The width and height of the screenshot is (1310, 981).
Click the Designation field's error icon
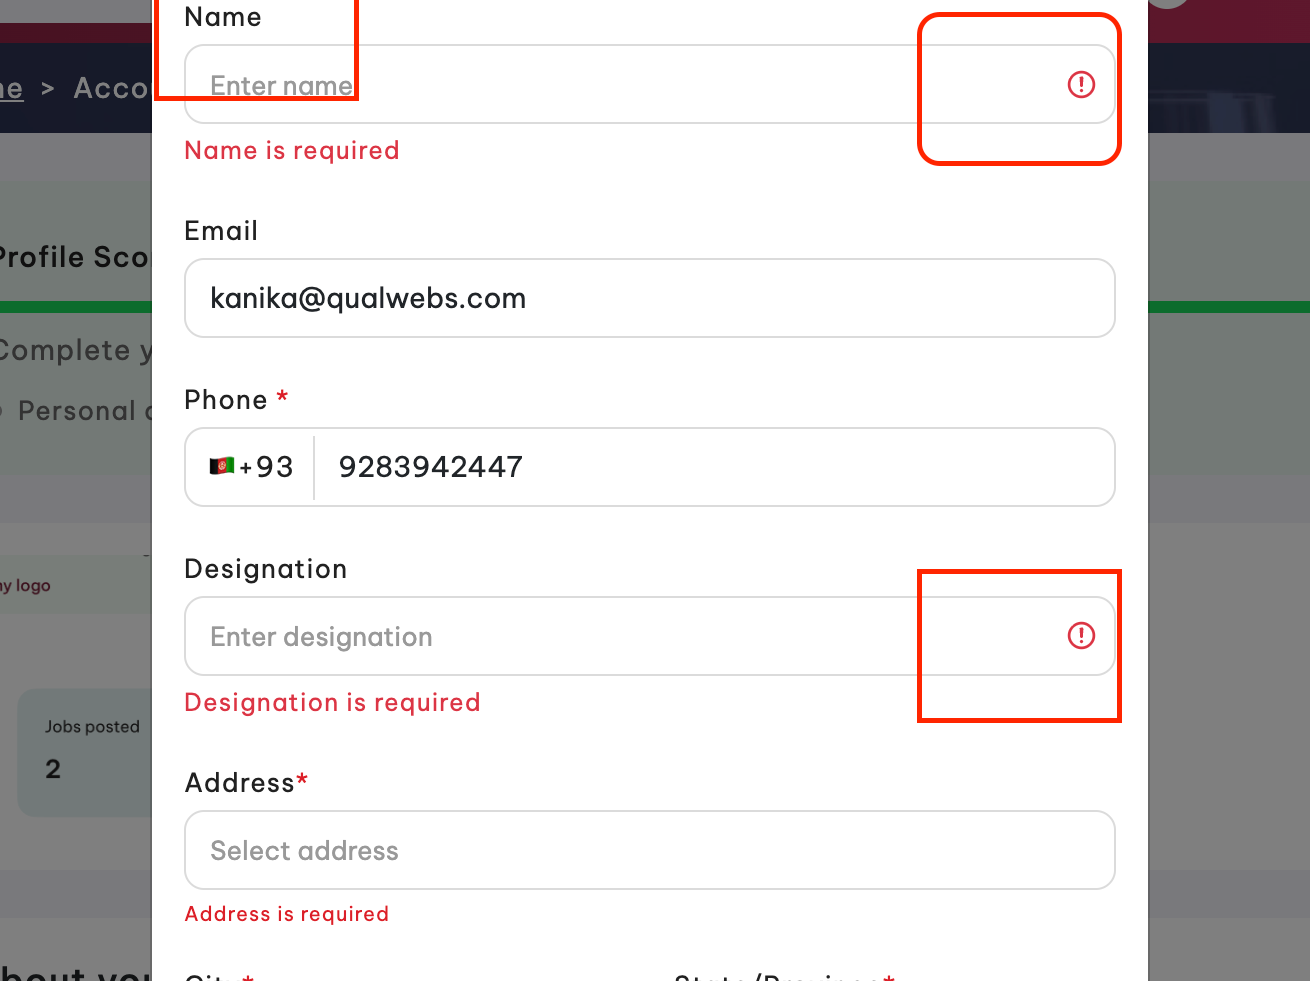pos(1081,636)
